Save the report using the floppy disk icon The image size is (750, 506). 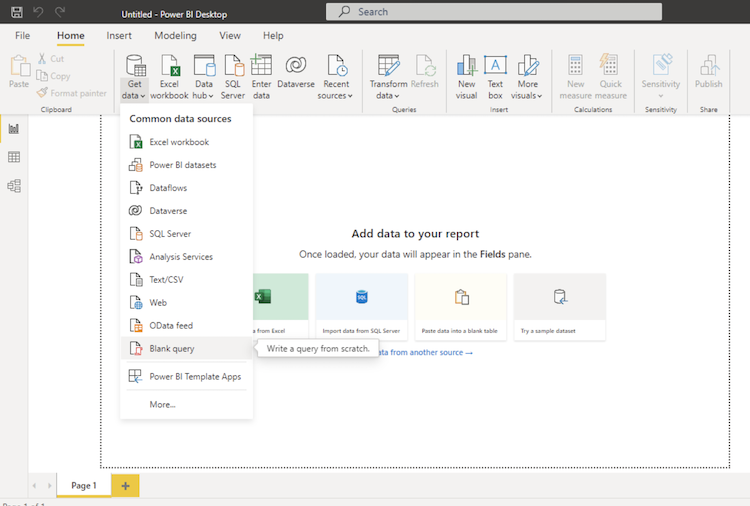17,12
